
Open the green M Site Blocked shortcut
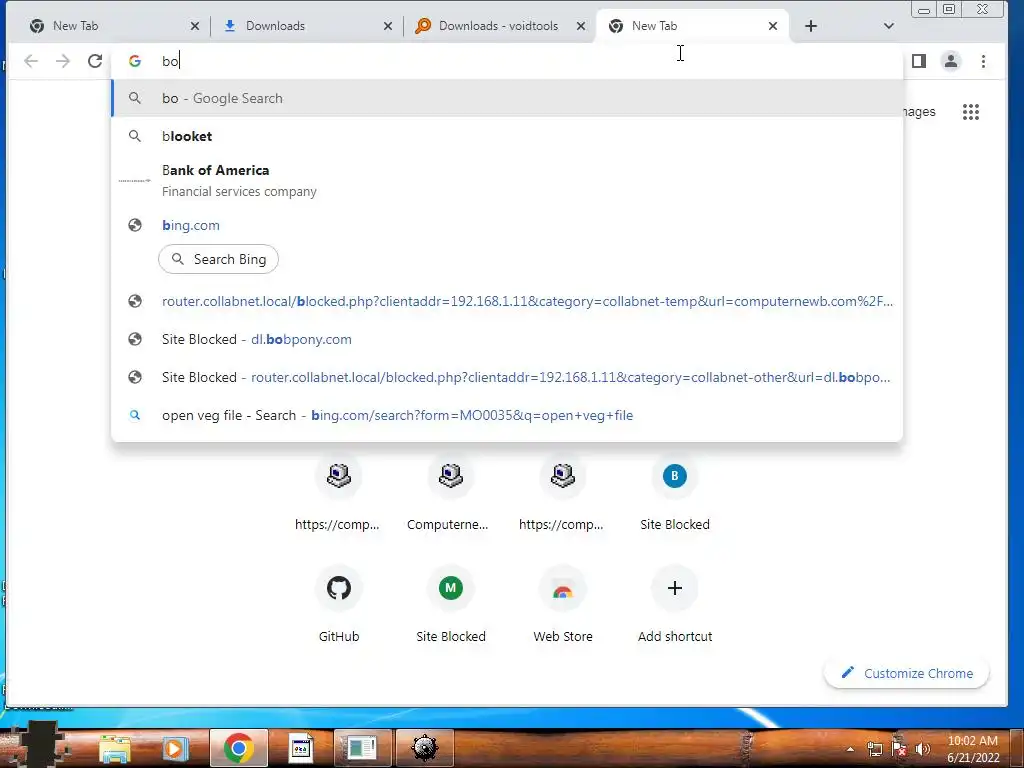tap(451, 605)
